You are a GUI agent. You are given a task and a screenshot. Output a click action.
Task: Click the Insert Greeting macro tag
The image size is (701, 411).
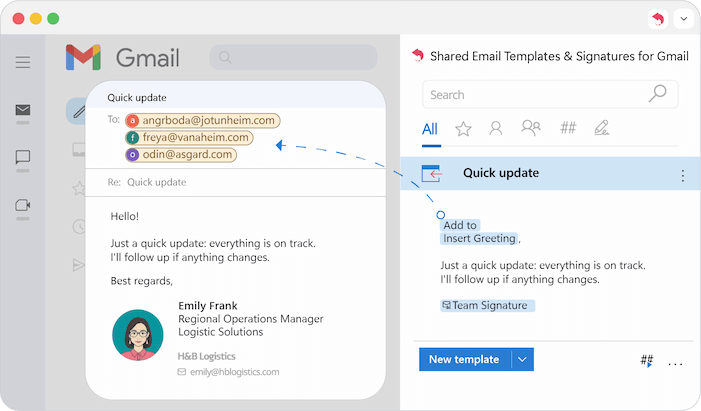click(479, 238)
